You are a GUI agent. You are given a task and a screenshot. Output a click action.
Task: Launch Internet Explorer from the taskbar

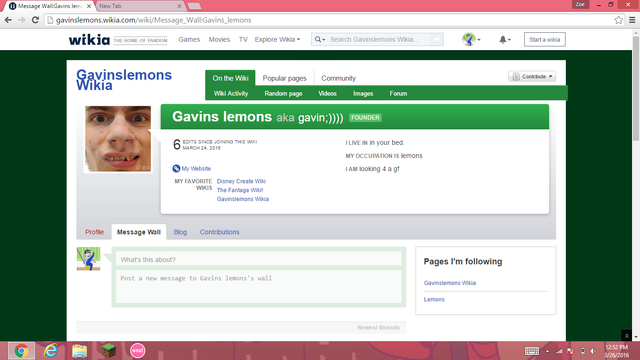coord(51,351)
